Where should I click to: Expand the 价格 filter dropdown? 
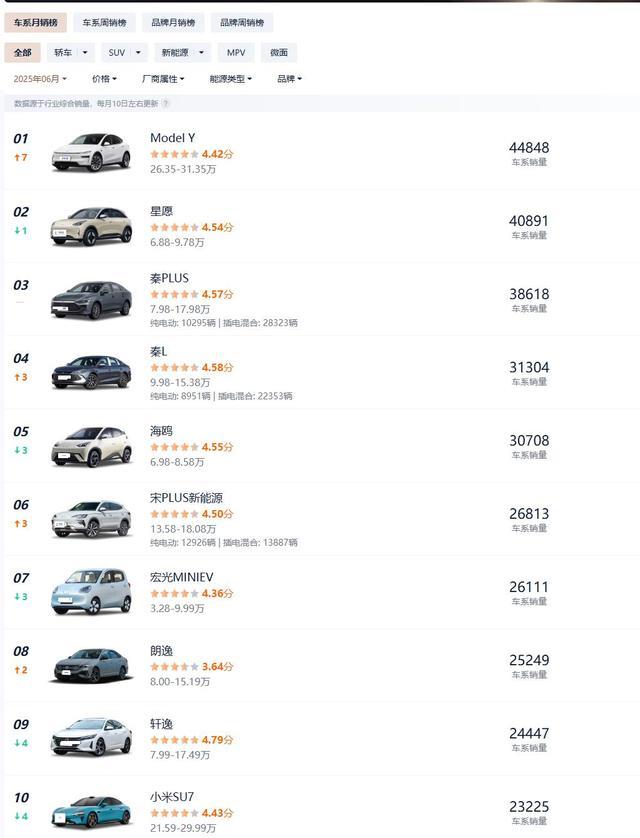click(x=104, y=79)
